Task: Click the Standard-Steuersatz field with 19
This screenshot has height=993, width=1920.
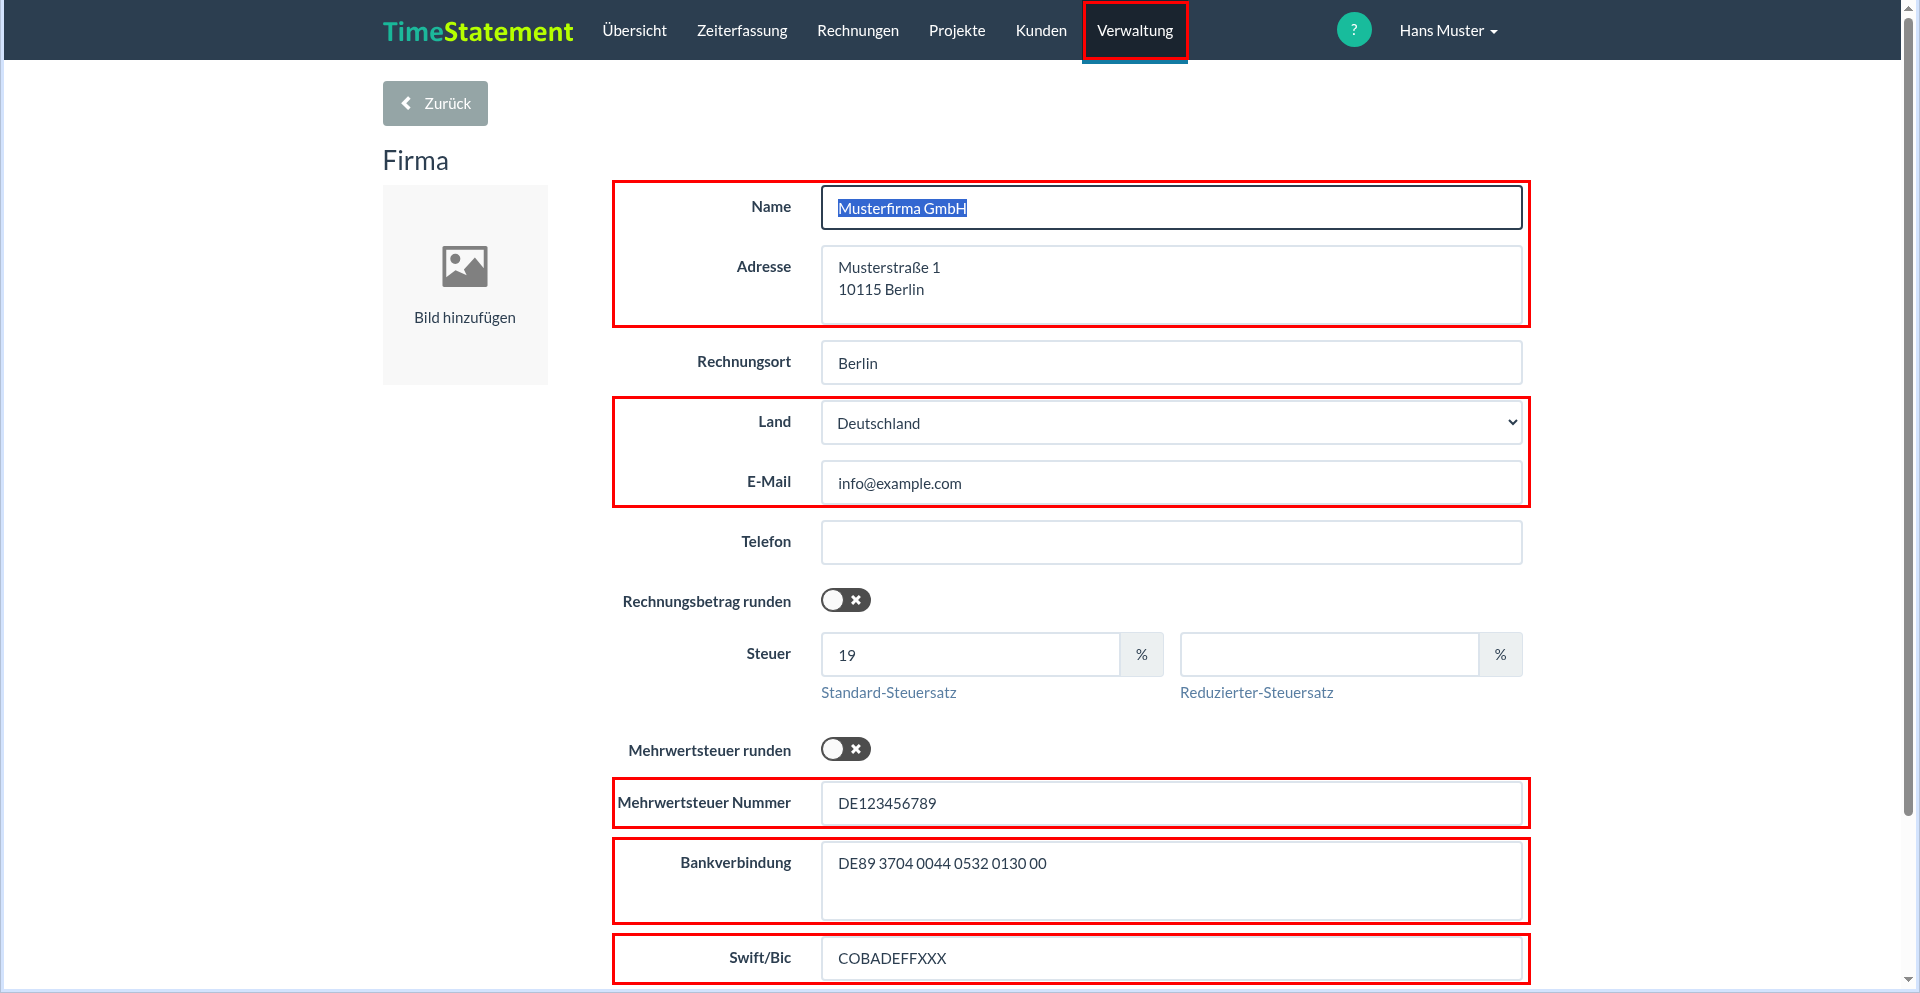Action: tap(970, 655)
